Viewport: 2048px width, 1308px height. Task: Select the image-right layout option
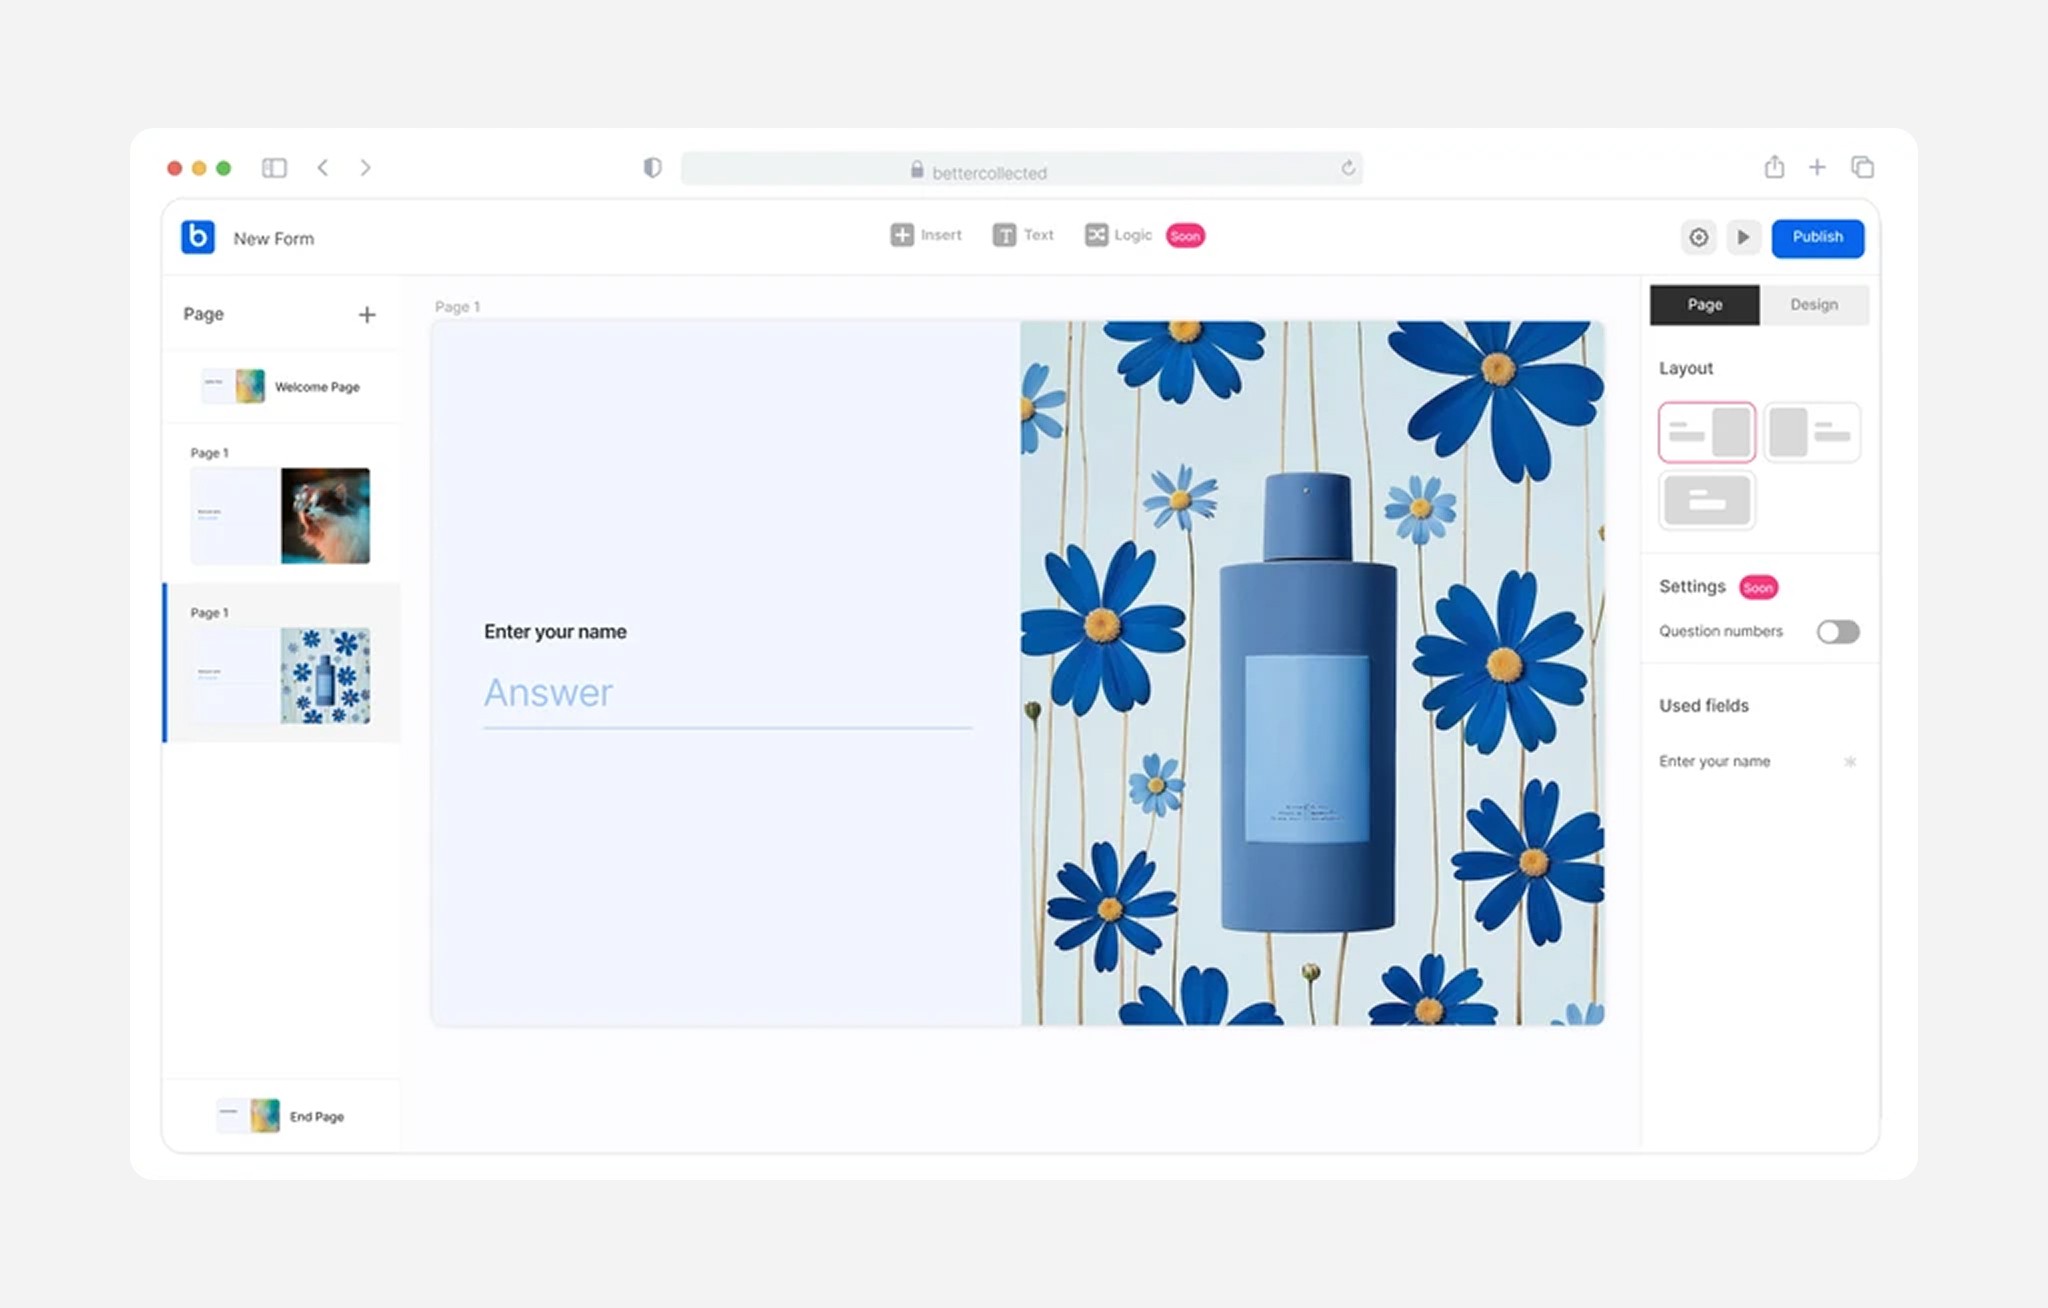click(1707, 432)
